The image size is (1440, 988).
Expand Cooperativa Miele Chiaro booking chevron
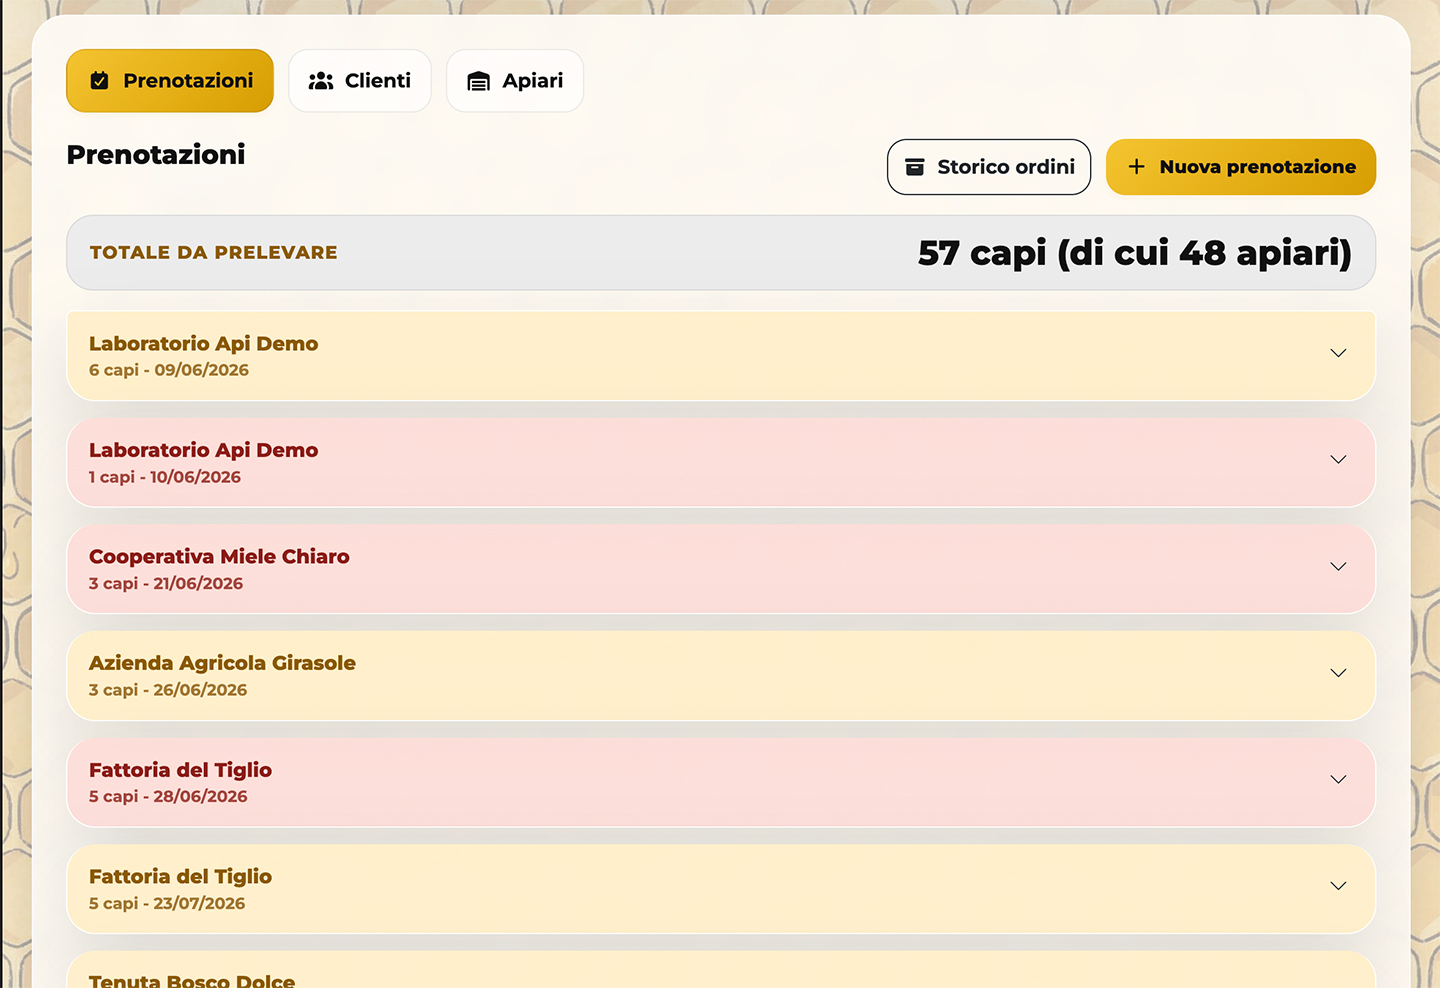1338,566
